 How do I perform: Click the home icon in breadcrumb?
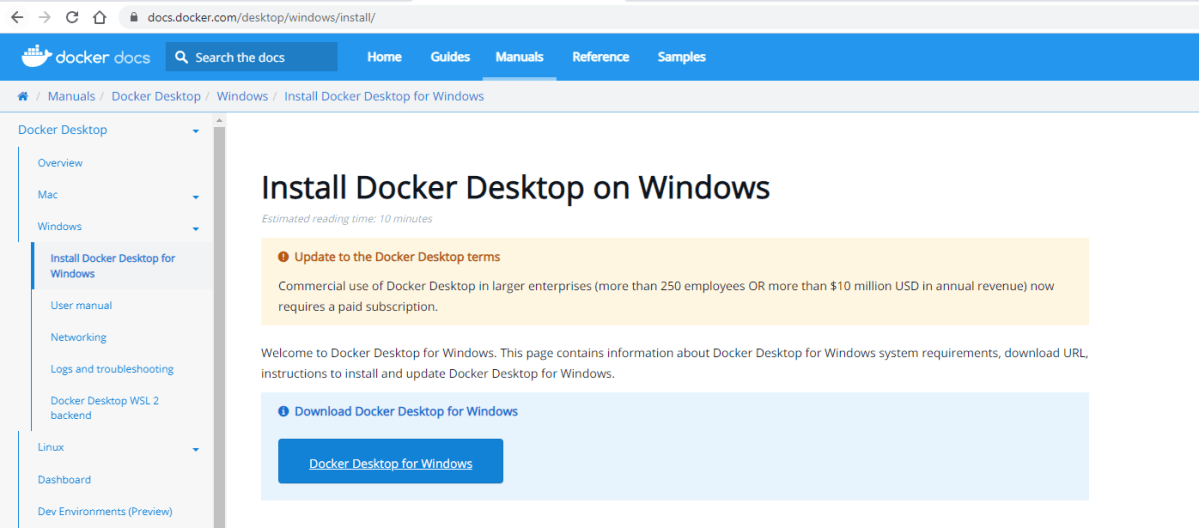click(x=23, y=96)
